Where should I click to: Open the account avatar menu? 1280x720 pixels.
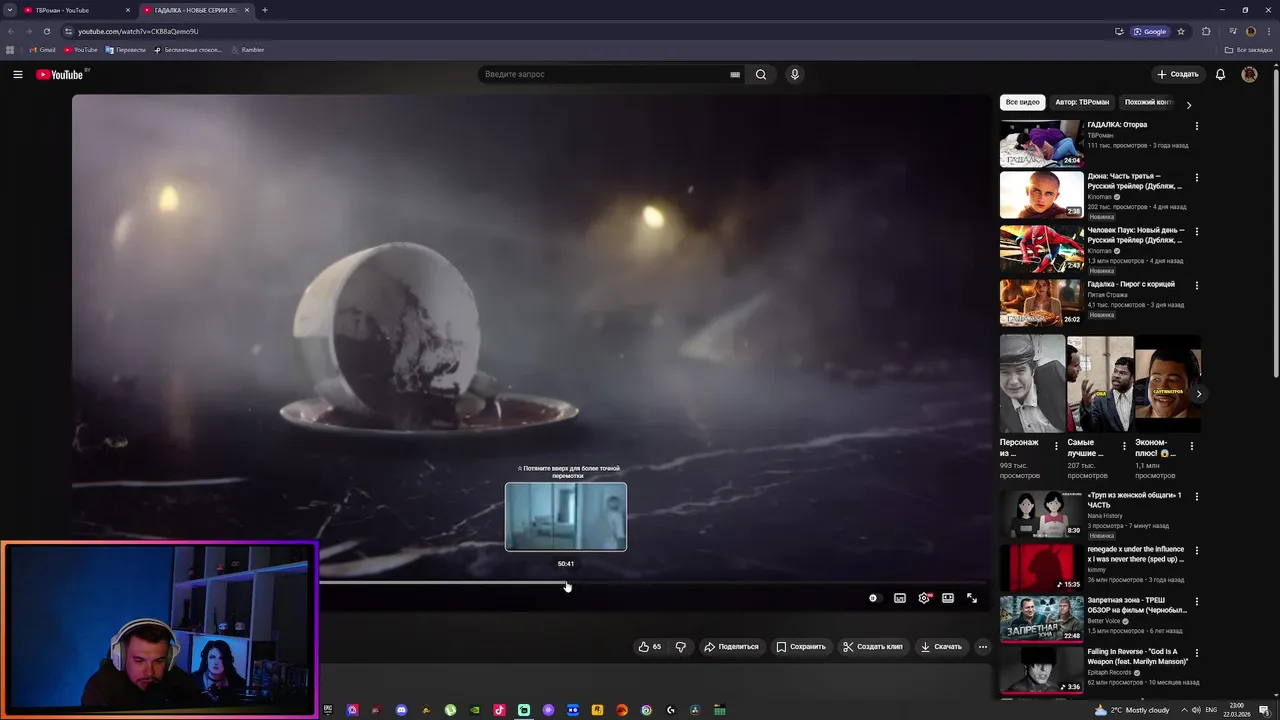(x=1249, y=74)
